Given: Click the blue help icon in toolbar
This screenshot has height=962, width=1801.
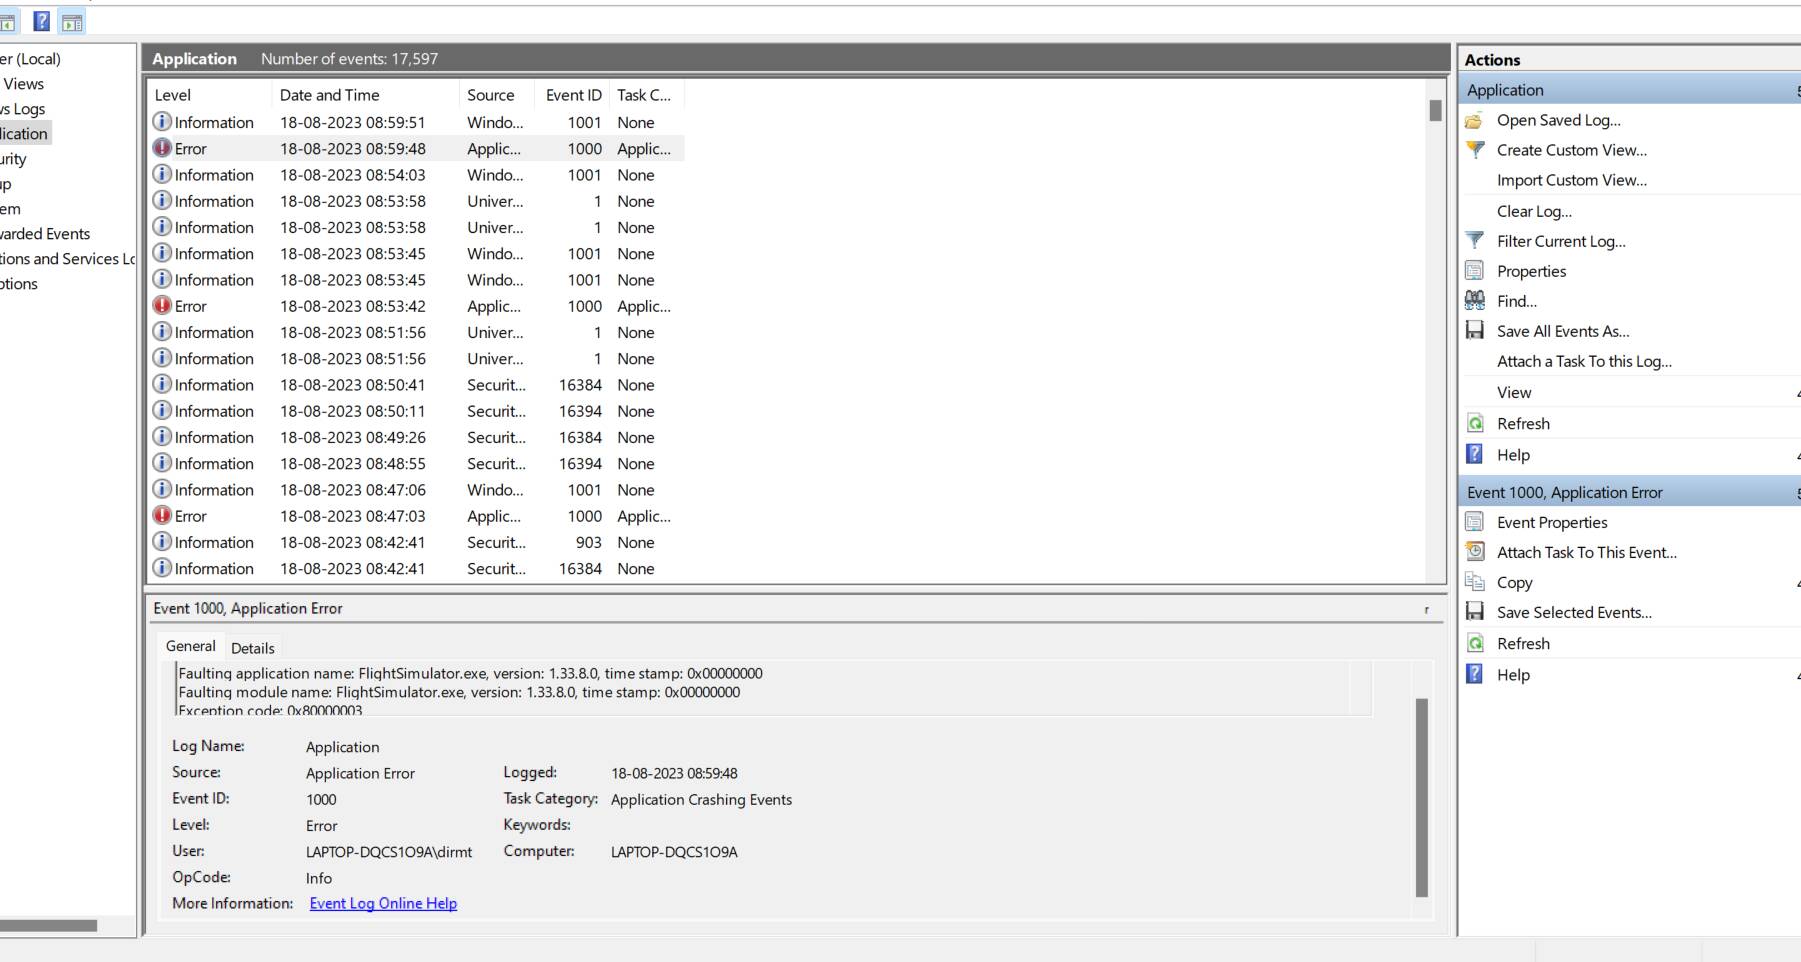Looking at the screenshot, I should tap(41, 21).
